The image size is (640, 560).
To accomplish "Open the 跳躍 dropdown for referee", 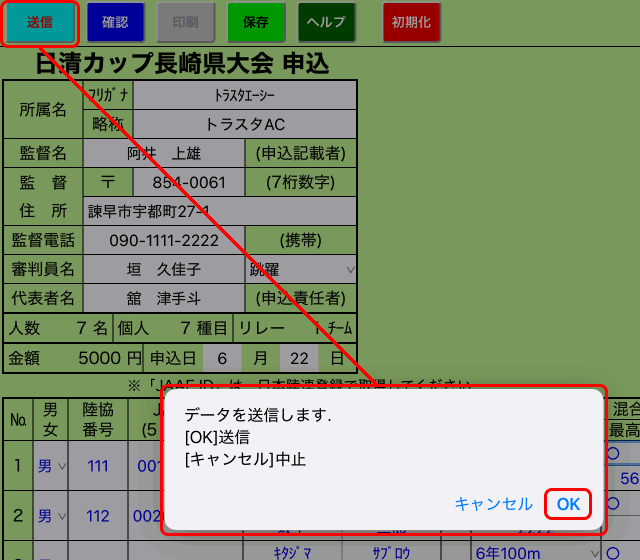I will (x=301, y=269).
